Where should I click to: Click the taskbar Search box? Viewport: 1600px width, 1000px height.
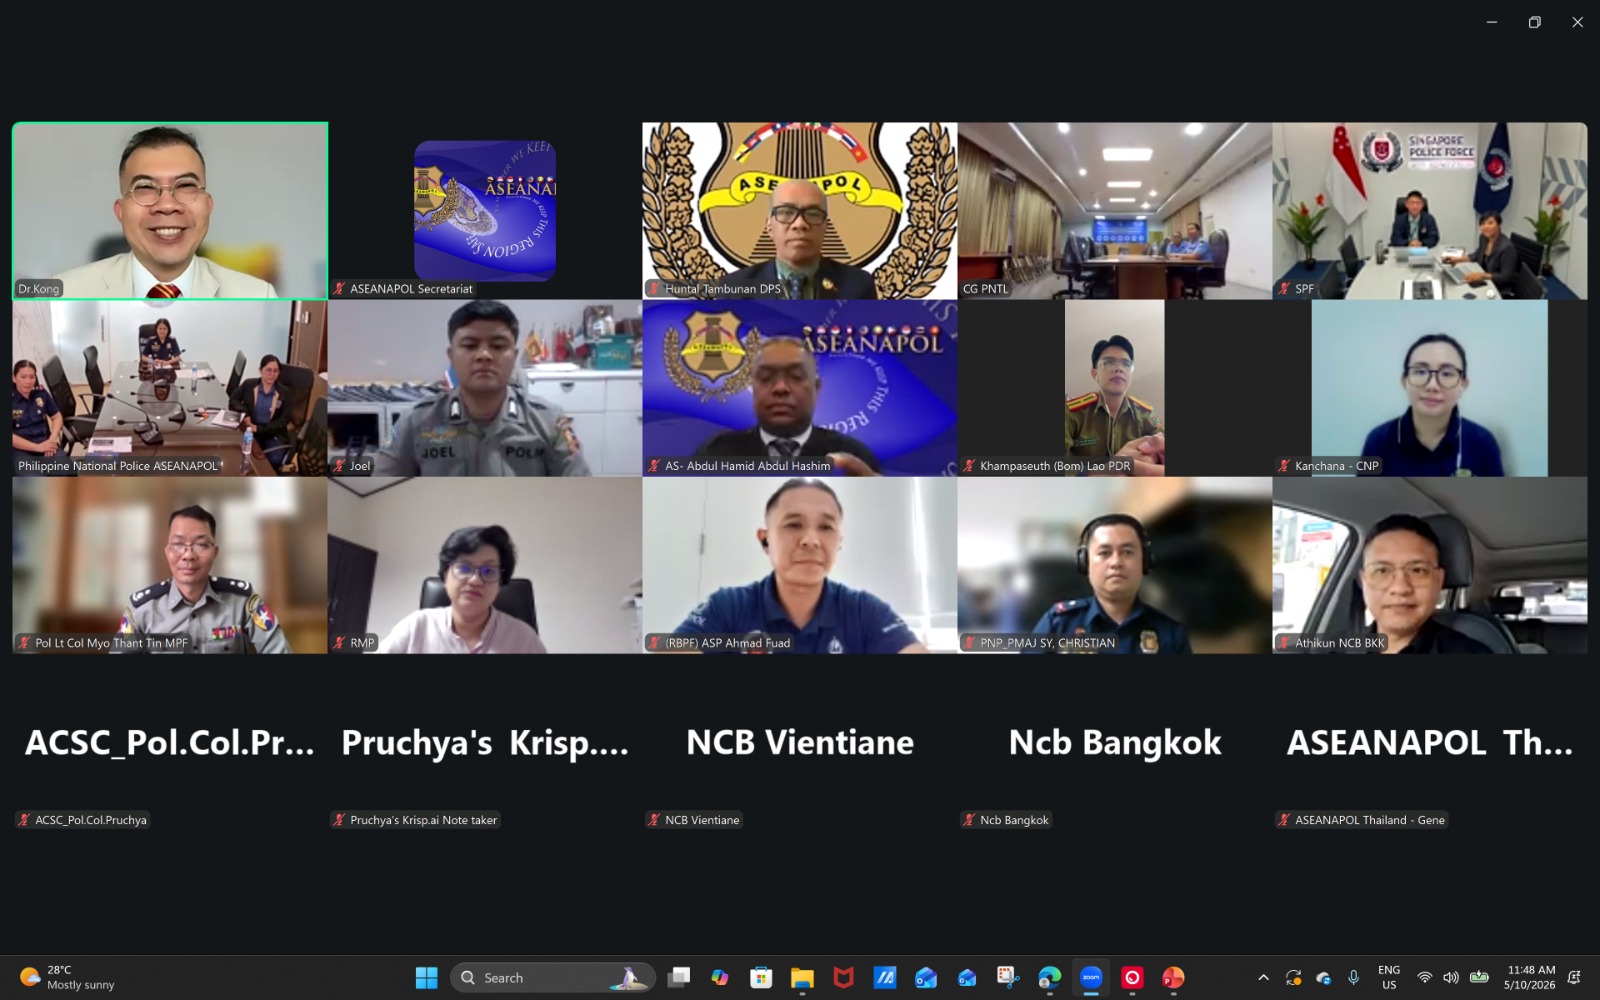click(553, 978)
